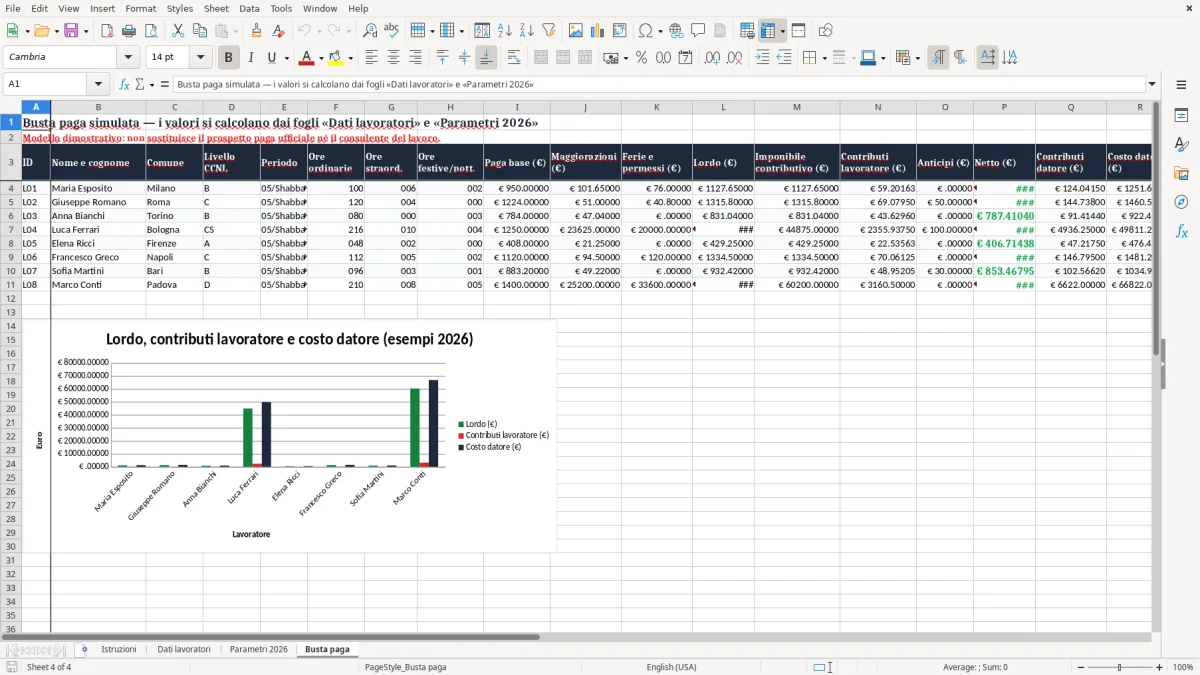Open the Cambria font name dropdown
The image size is (1200, 675).
(x=130, y=58)
